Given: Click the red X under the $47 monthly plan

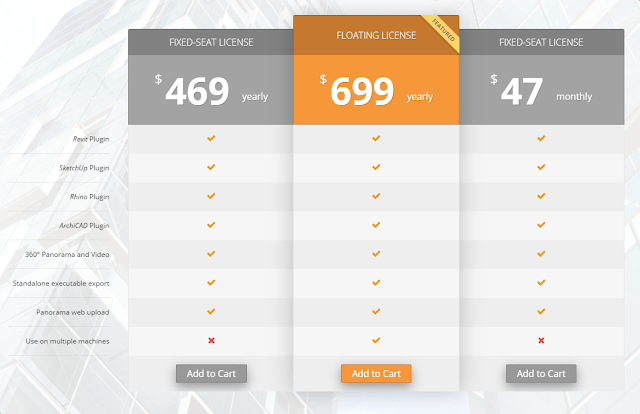Looking at the screenshot, I should tap(541, 341).
